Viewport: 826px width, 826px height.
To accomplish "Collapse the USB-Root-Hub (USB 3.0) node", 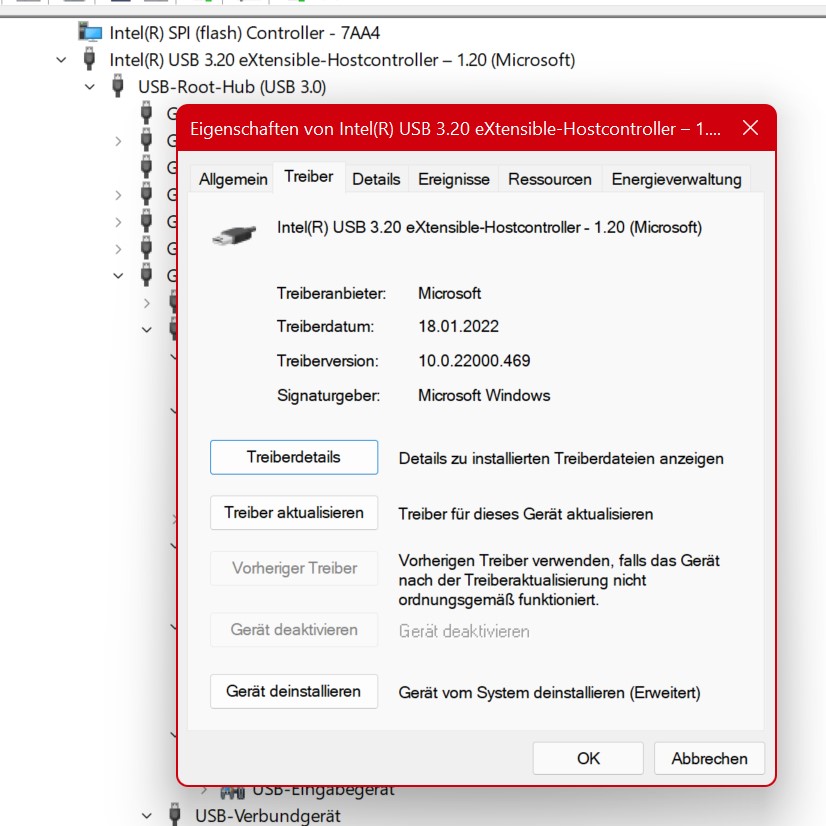I will (x=90, y=87).
